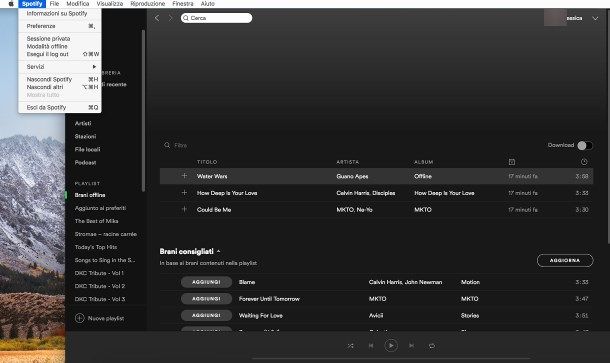Open Aggiunto ai preferiti playlist

[x=100, y=208]
